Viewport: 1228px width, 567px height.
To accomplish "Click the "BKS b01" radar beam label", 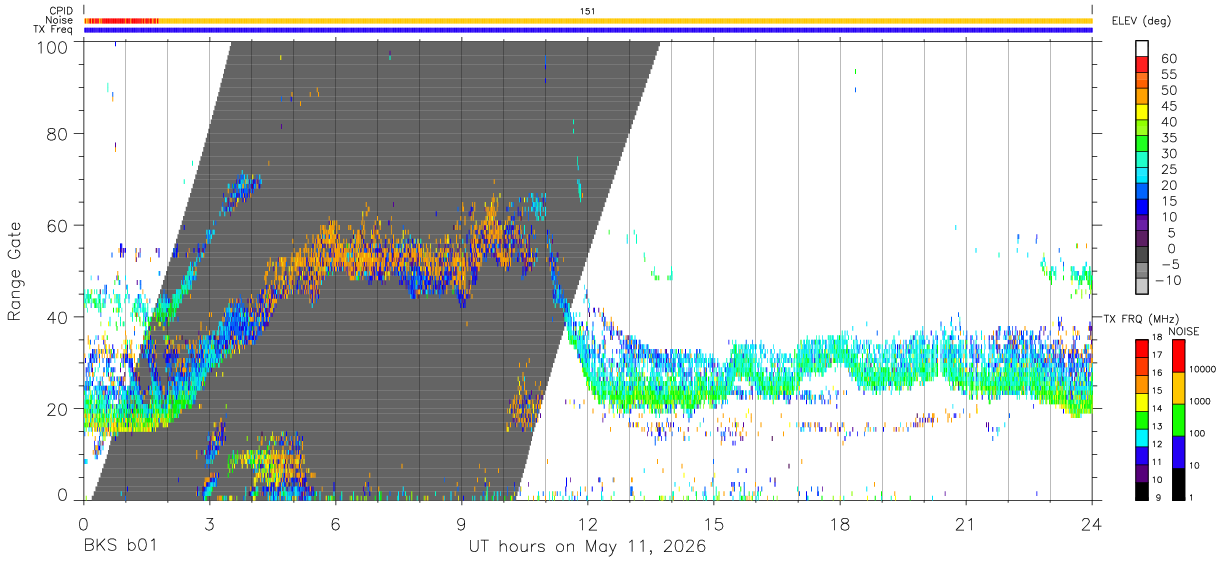I will [x=120, y=546].
